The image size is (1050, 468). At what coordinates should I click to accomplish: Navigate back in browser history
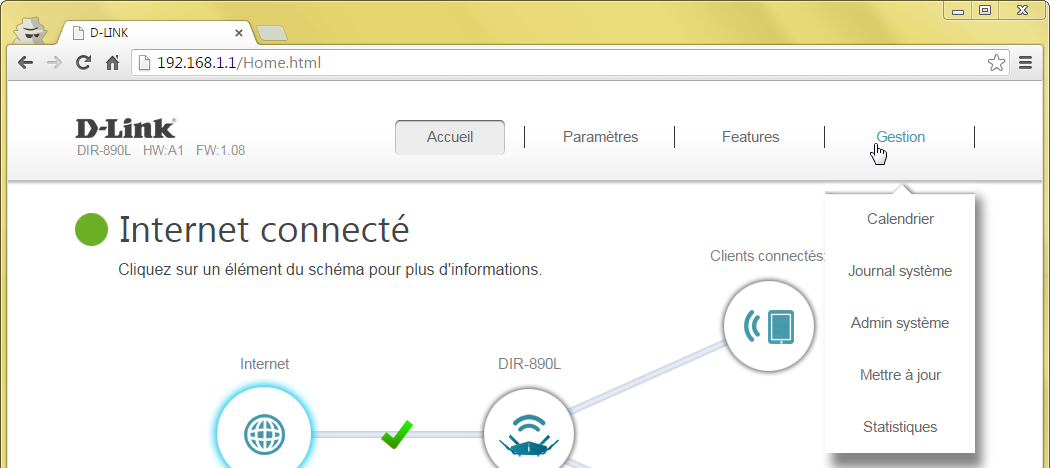pyautogui.click(x=25, y=63)
